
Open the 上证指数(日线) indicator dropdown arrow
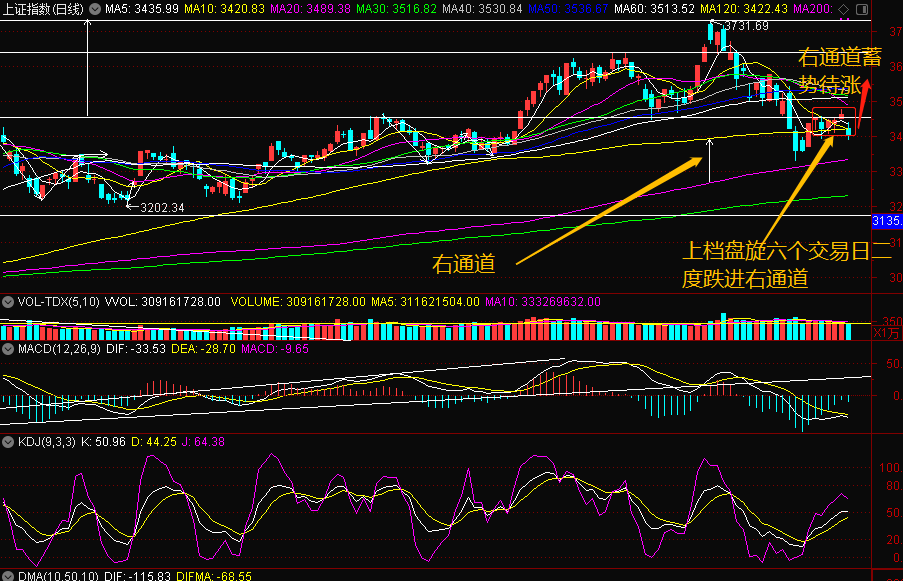click(x=94, y=9)
